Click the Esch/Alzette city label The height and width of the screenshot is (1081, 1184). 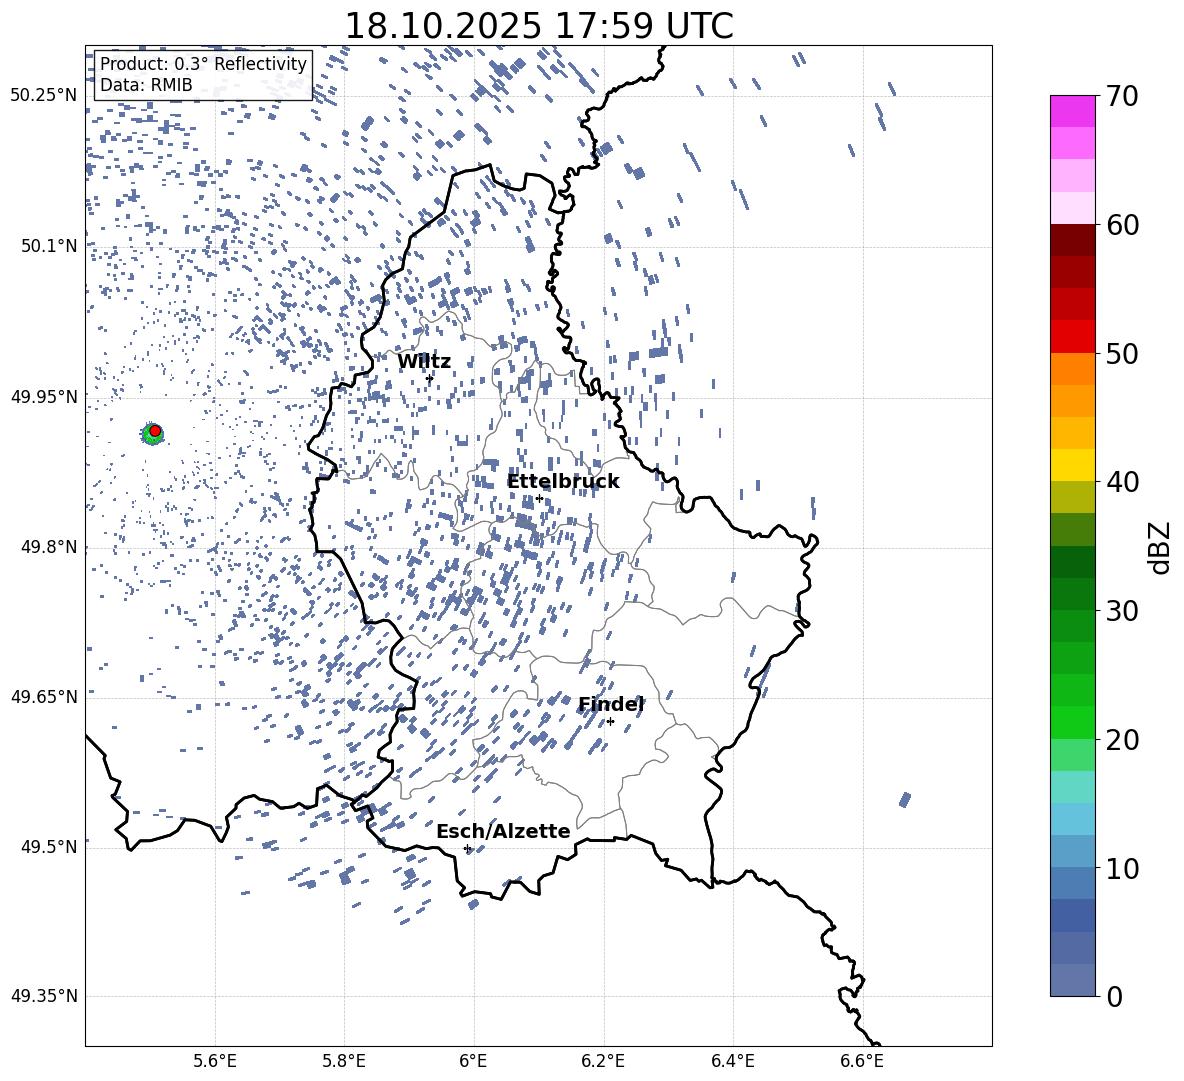click(502, 832)
